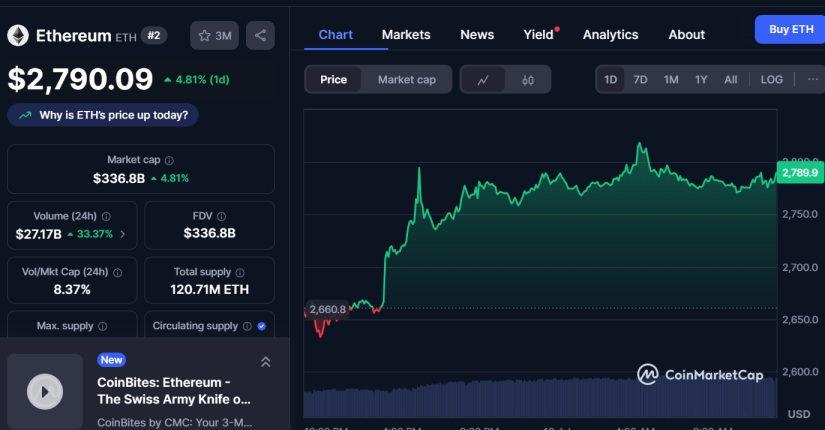This screenshot has height=430, width=825.
Task: Open the CoinBites: Ethereum article title
Action: click(174, 391)
